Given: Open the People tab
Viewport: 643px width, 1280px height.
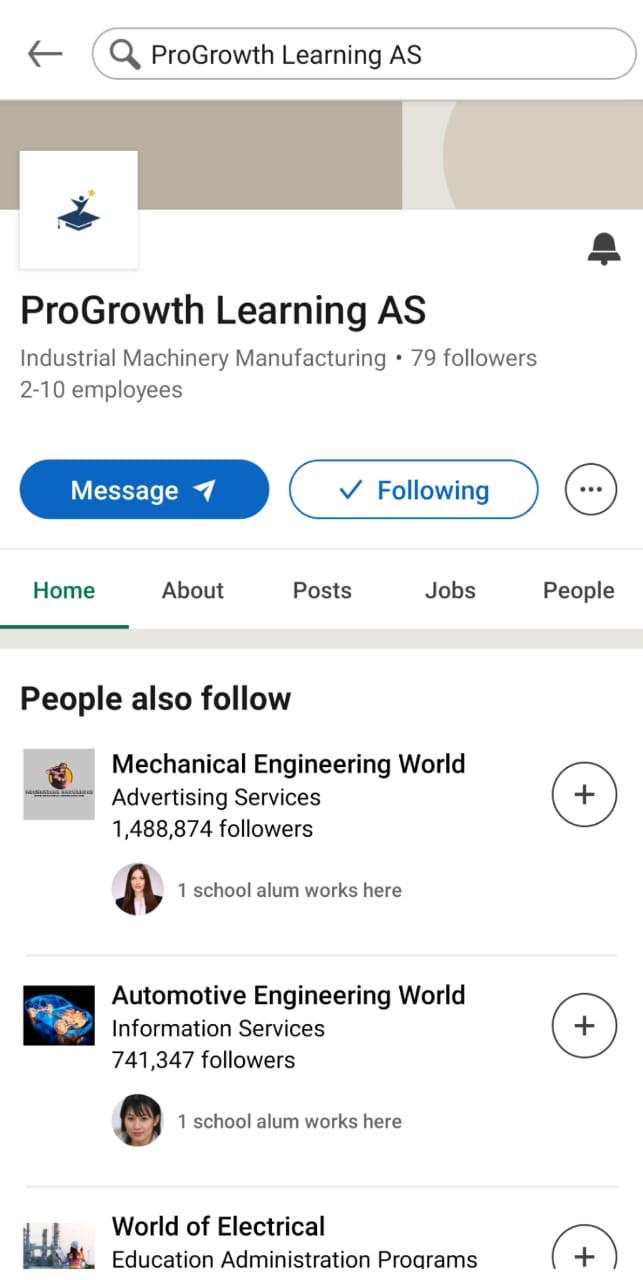Looking at the screenshot, I should pyautogui.click(x=578, y=590).
